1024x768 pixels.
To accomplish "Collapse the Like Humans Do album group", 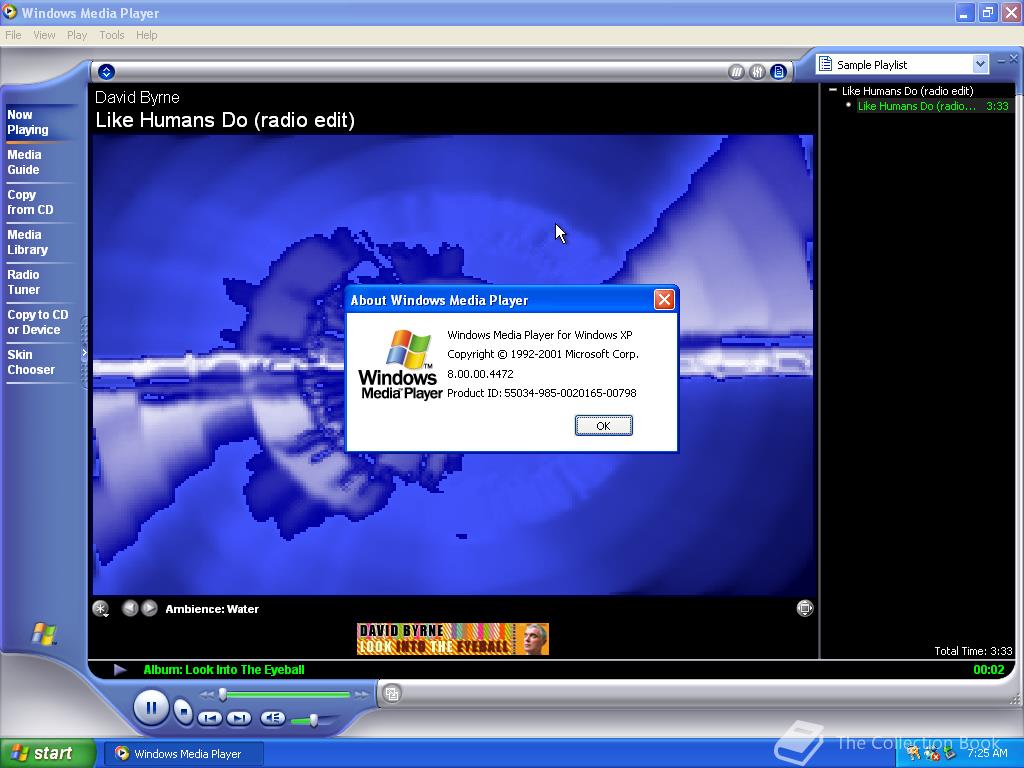I will (x=833, y=90).
